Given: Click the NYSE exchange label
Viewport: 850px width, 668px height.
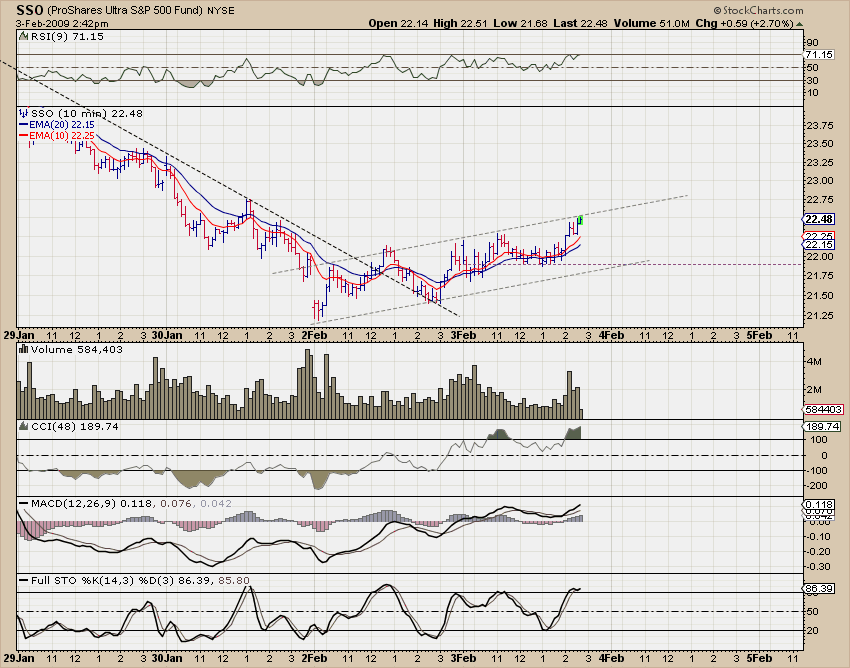Looking at the screenshot, I should click(x=221, y=10).
